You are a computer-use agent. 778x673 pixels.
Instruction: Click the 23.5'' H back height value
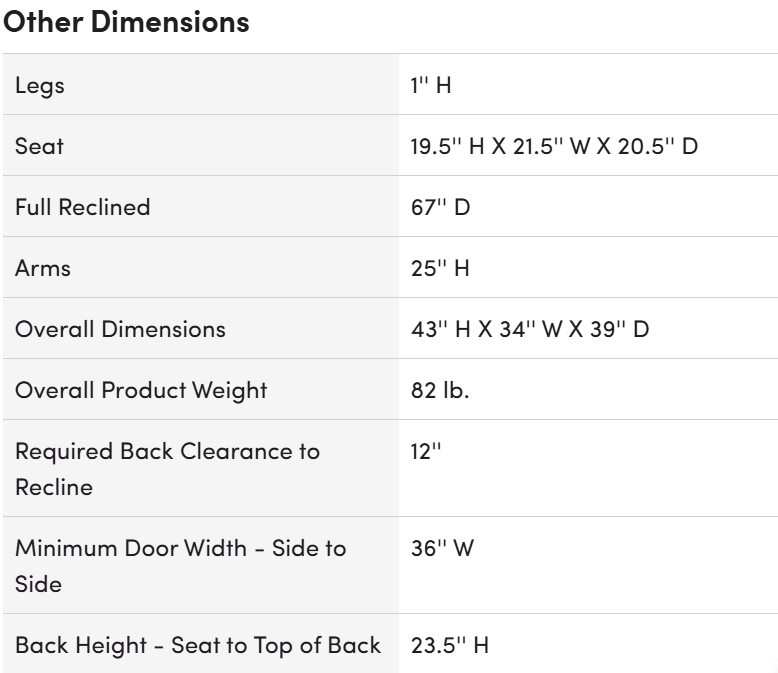pyautogui.click(x=450, y=645)
